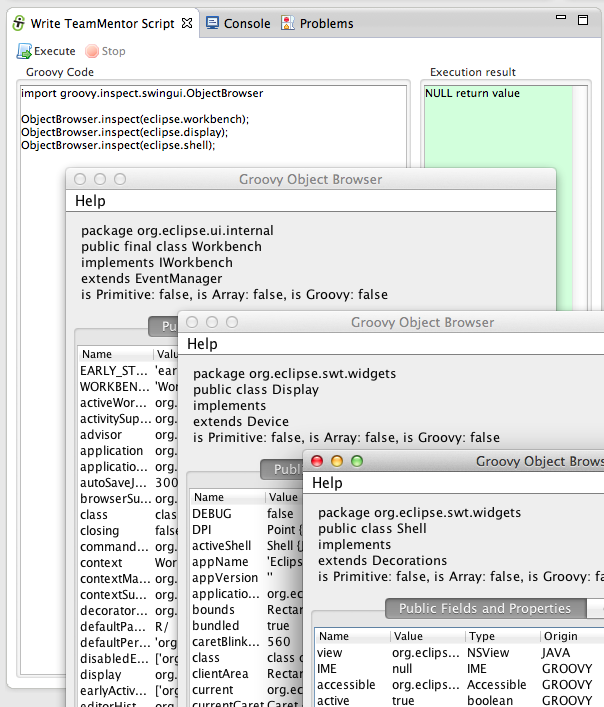Screen dimensions: 604x707
Task: Click the Execute script icon
Action: 24,51
